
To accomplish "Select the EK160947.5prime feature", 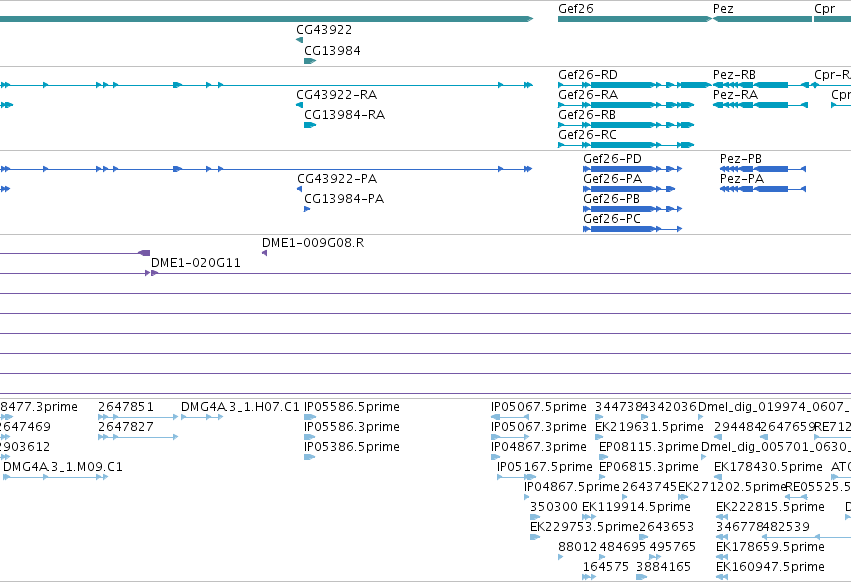I will click(722, 577).
